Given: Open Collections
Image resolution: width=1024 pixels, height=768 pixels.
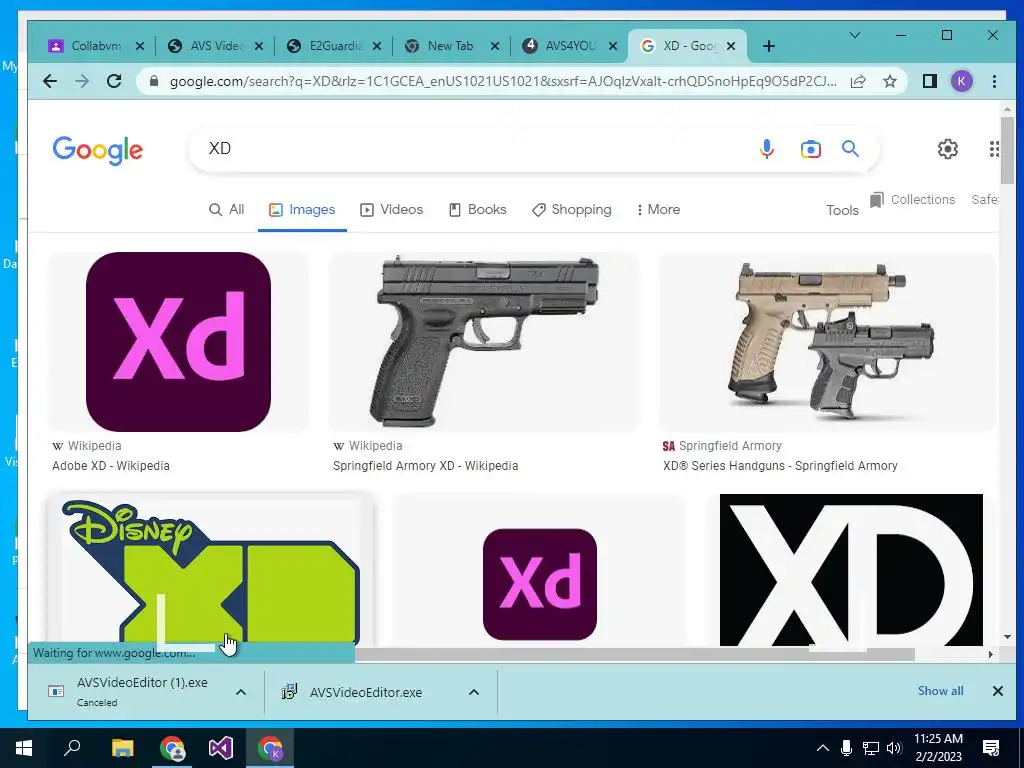Looking at the screenshot, I should [x=912, y=200].
